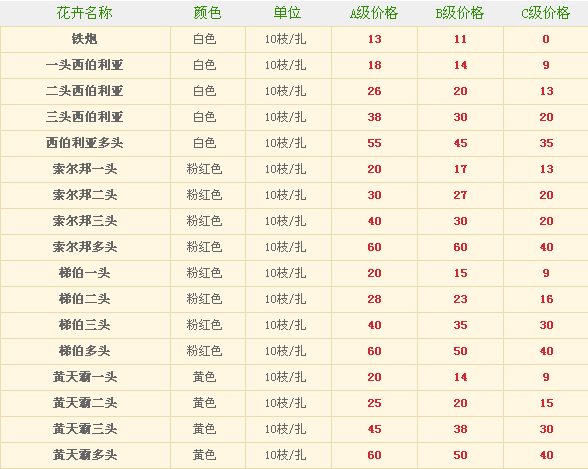Click the 花卉名称 column header
Image resolution: width=588 pixels, height=469 pixels.
tap(84, 13)
